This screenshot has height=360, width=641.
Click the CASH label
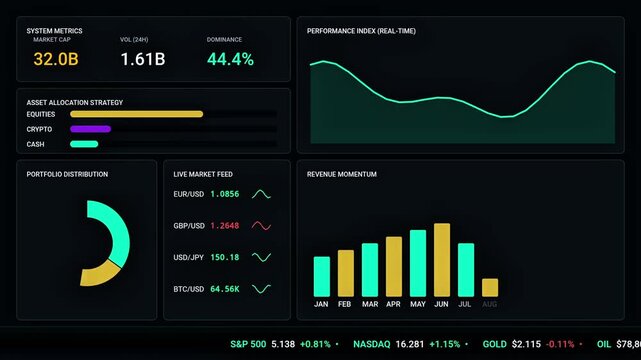coord(36,144)
